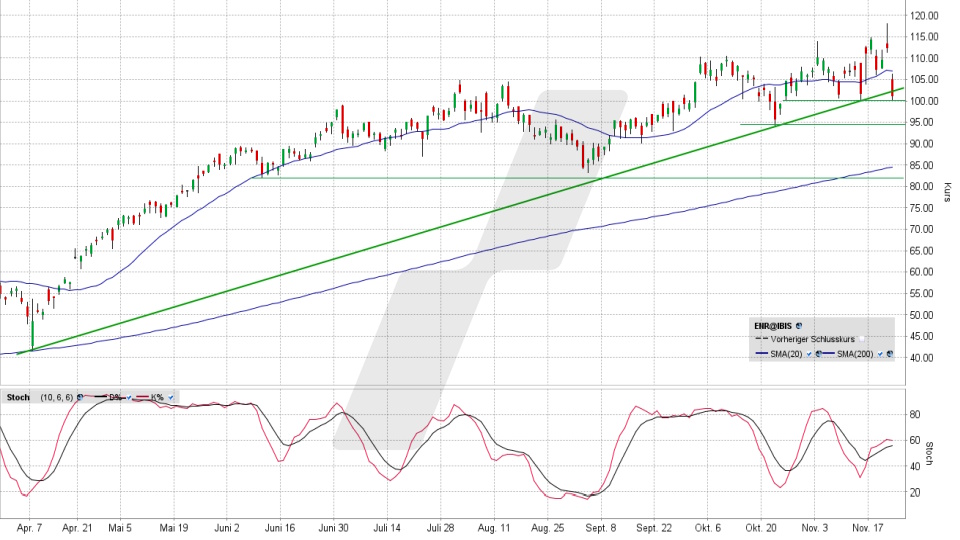Uncheck the SMA(200) visibility checkbox

[879, 354]
